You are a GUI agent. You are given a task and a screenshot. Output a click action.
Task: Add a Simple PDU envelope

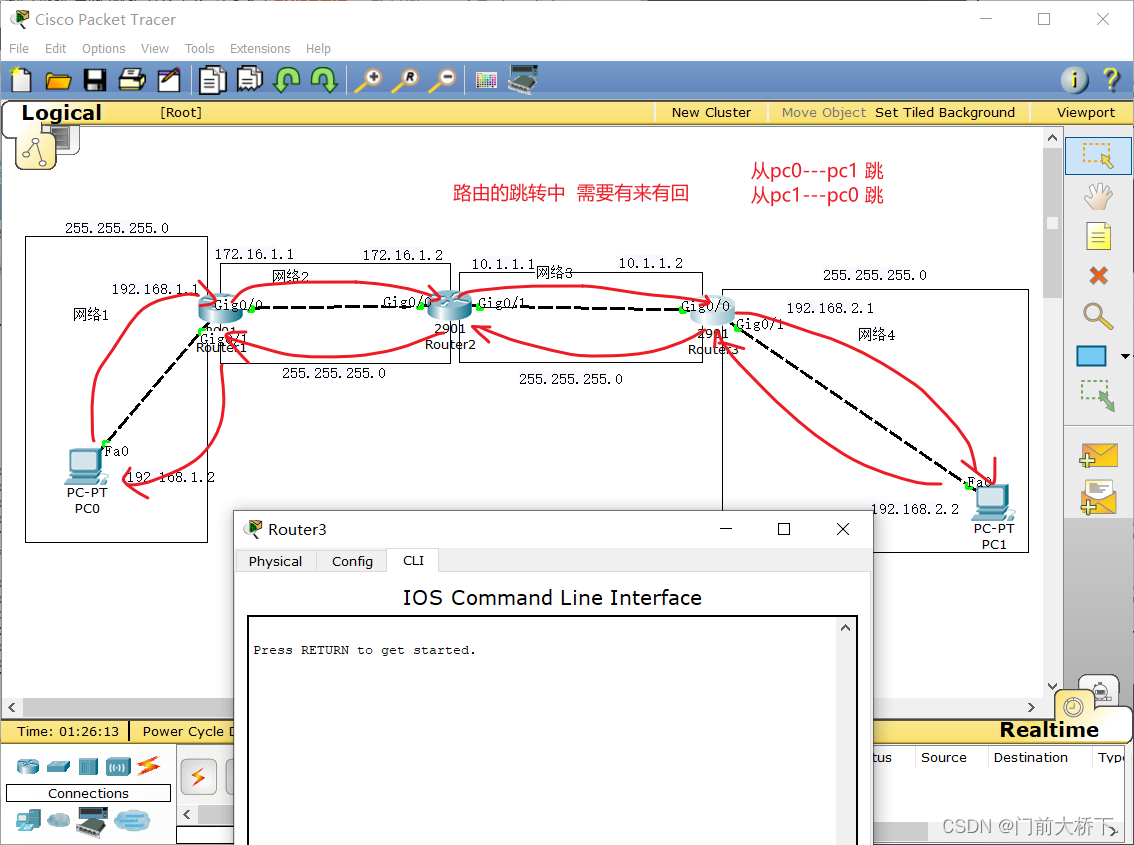click(x=1098, y=456)
